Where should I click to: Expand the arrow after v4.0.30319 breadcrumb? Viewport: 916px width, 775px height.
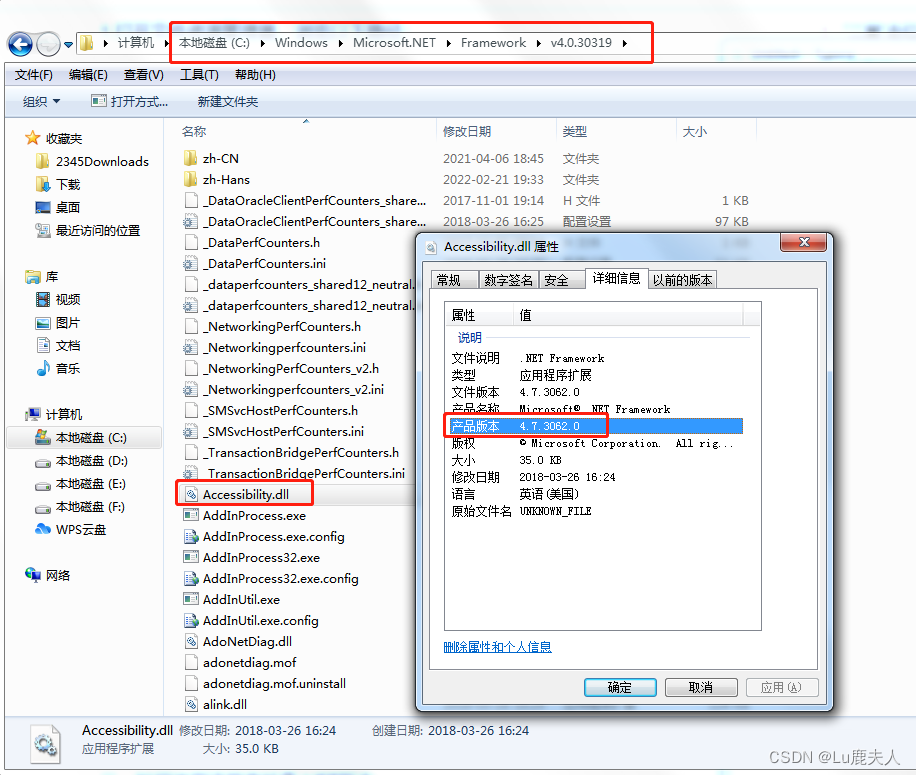click(625, 43)
